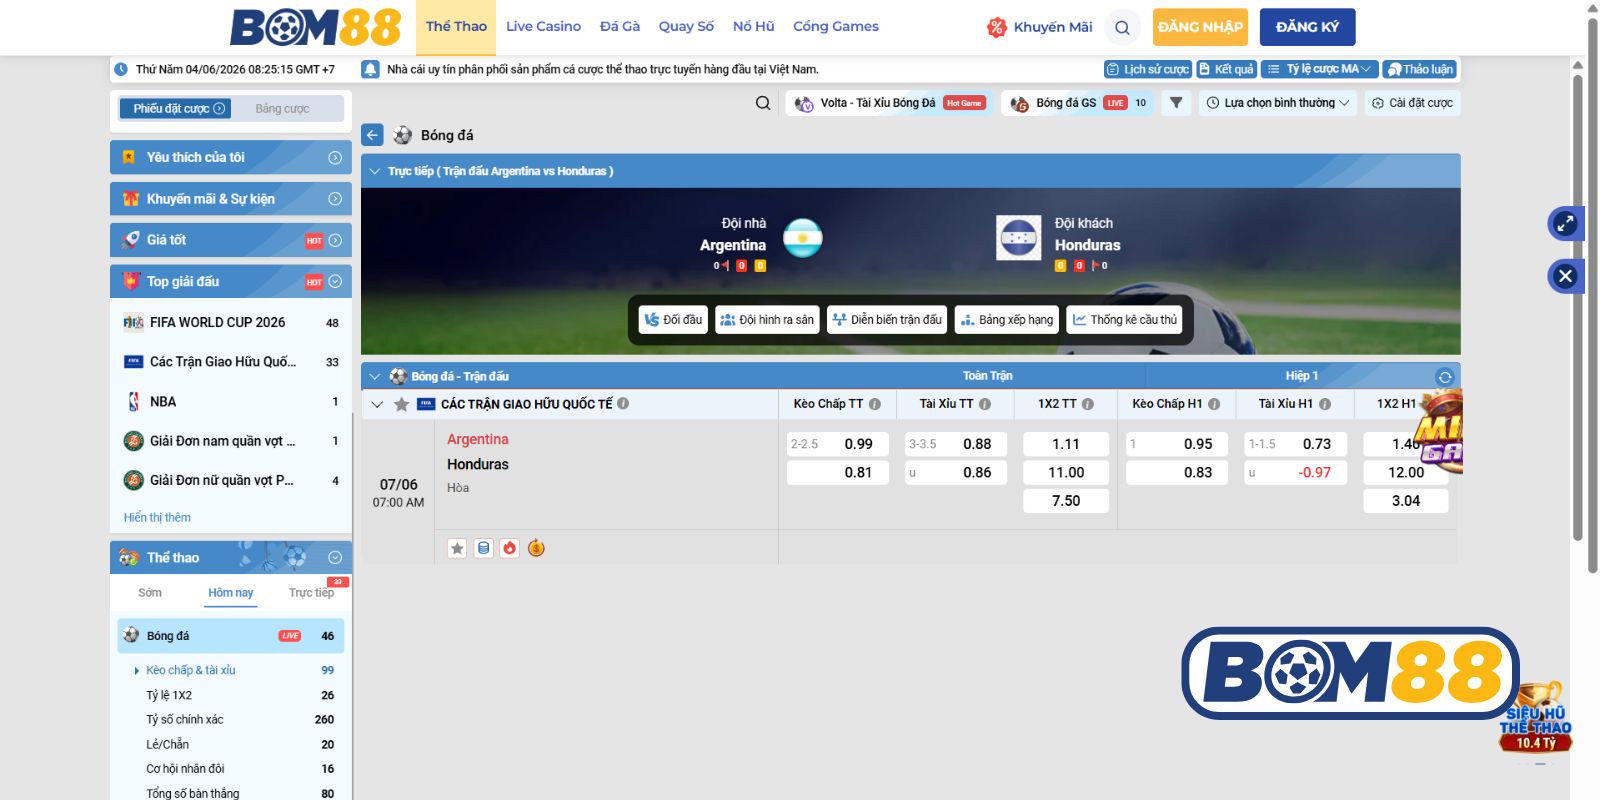1600x800 pixels.
Task: Click ĐĂNG NHẬP button
Action: click(x=1200, y=27)
